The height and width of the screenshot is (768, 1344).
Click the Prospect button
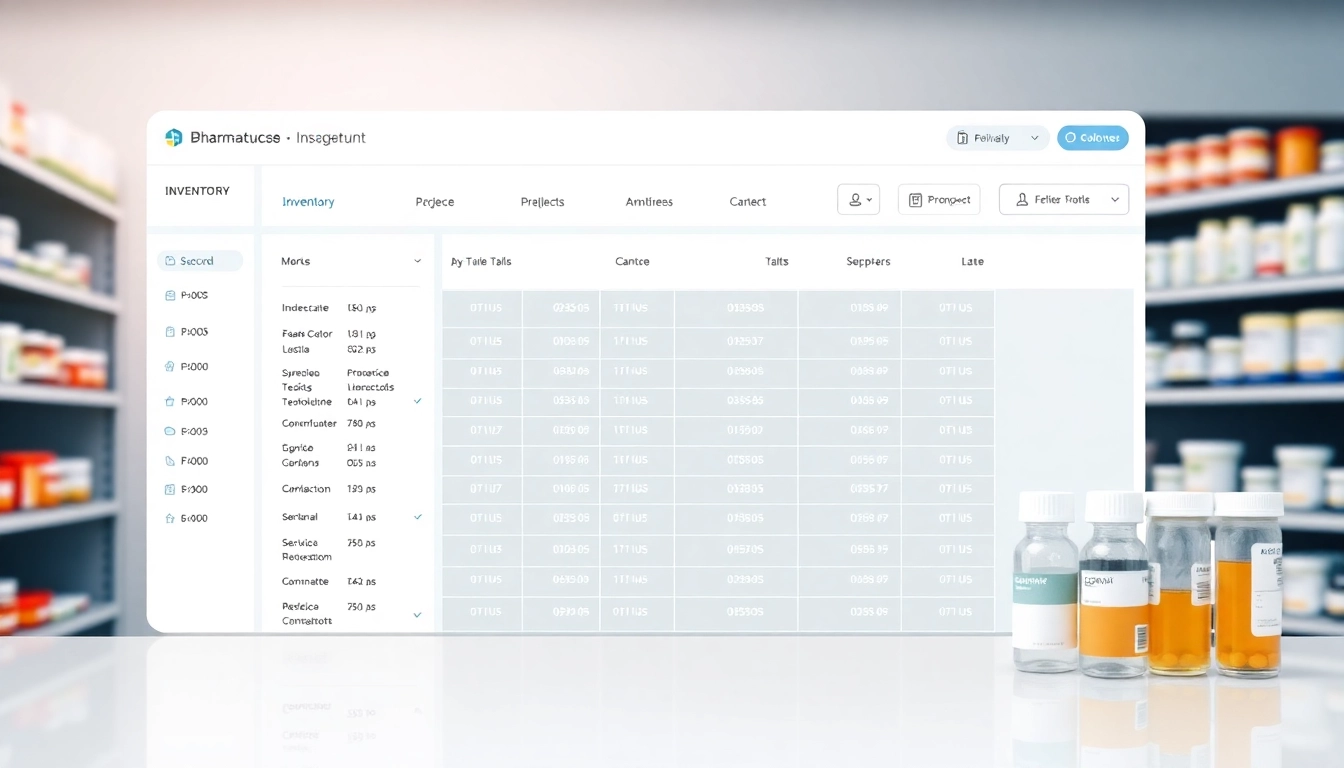coord(940,199)
